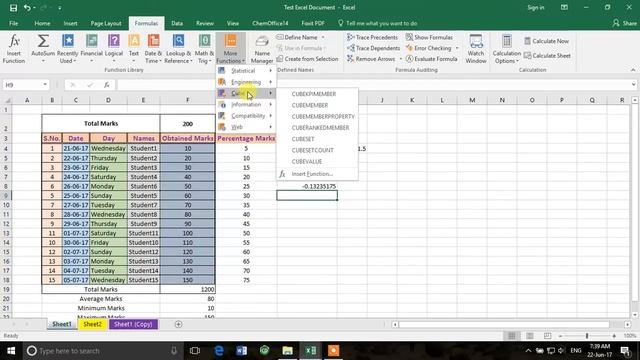Image resolution: width=640 pixels, height=360 pixels.
Task: Open the File menu tab
Action: [x=13, y=23]
